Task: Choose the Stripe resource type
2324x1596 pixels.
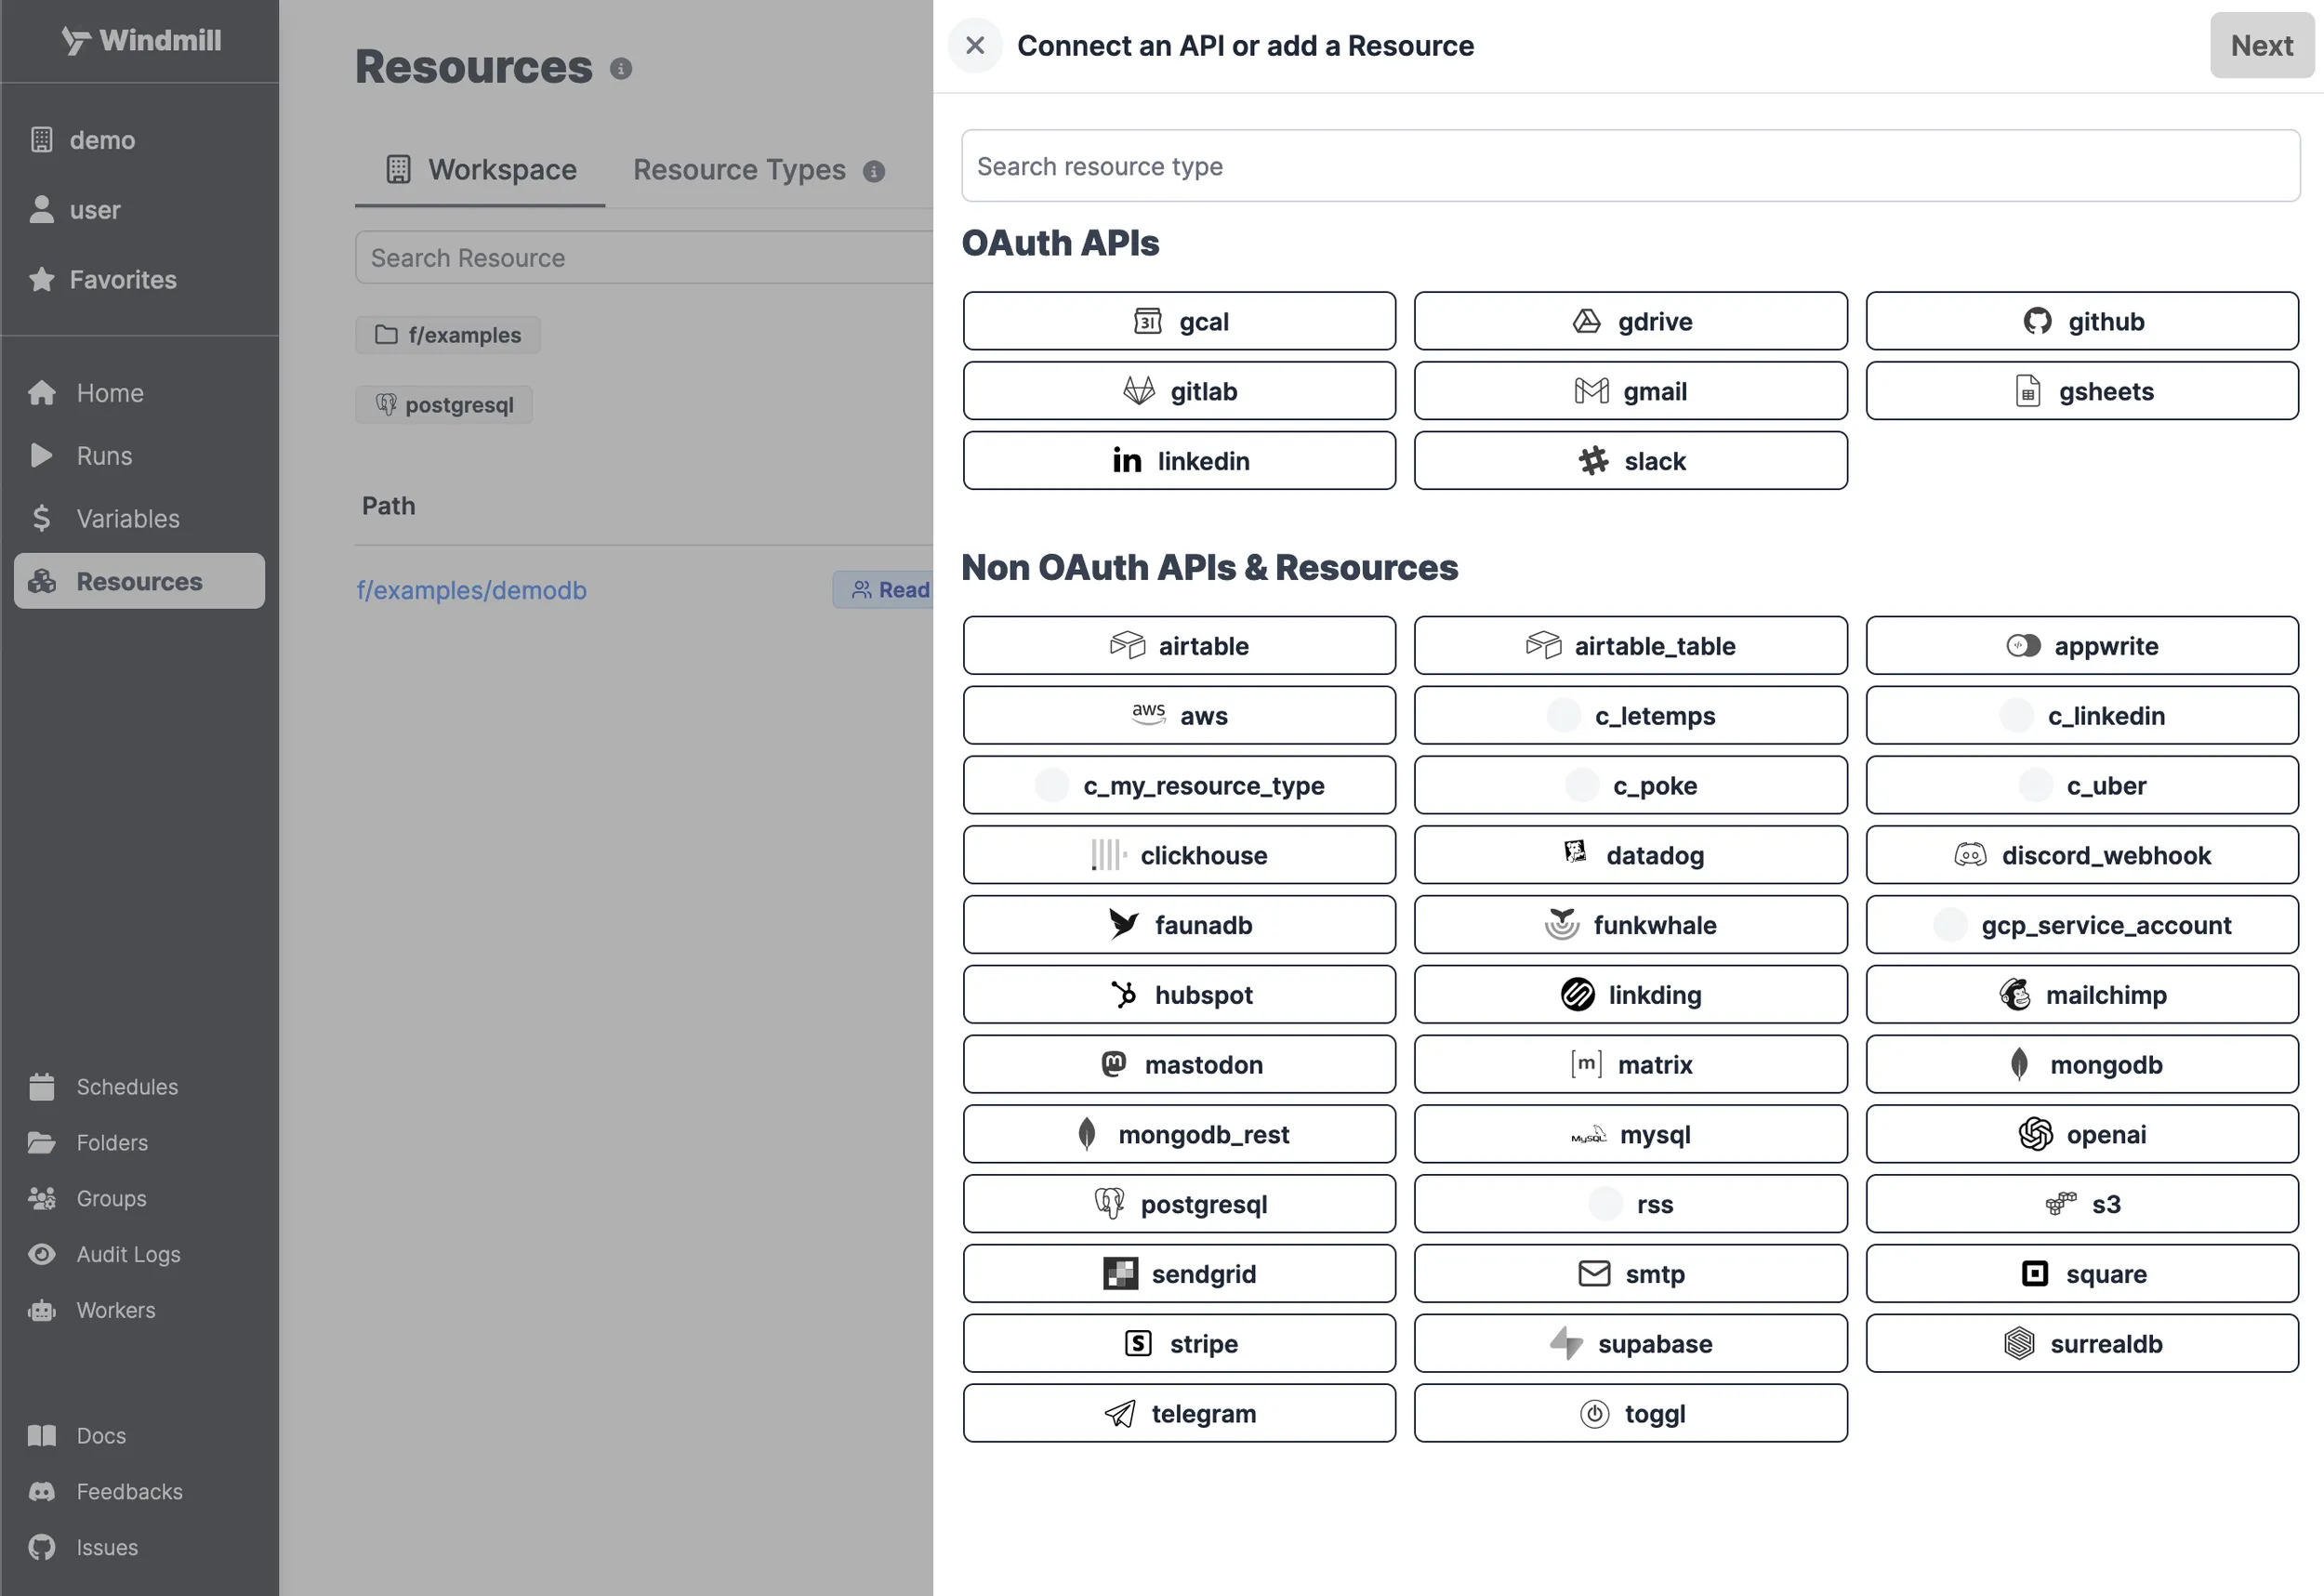Action: click(x=1179, y=1343)
